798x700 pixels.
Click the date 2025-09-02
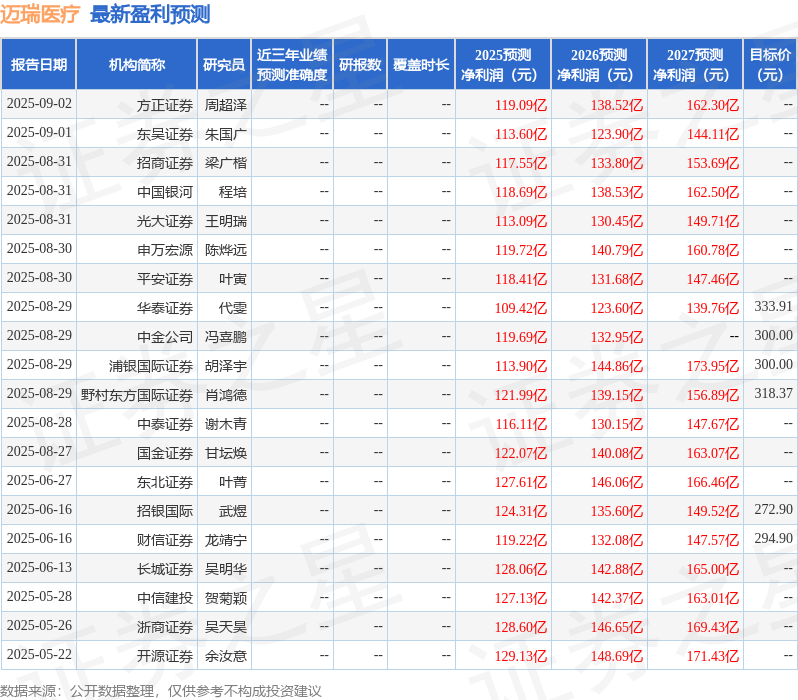click(x=39, y=104)
